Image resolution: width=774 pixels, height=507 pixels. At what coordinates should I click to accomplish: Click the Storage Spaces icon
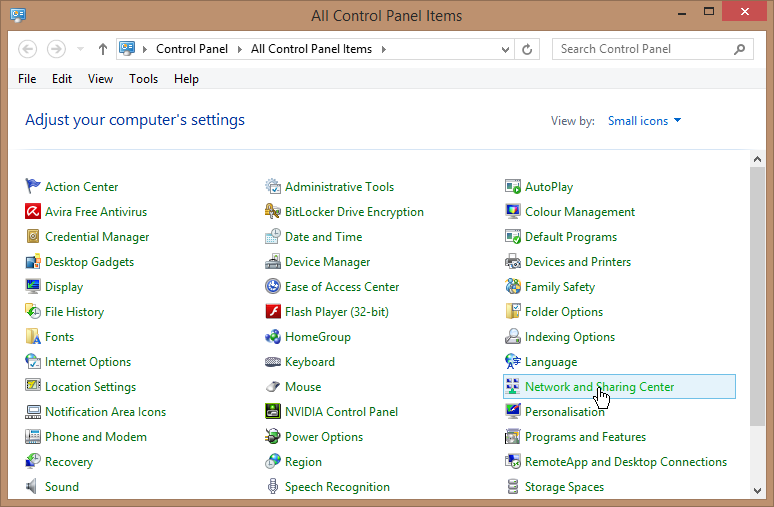point(513,486)
